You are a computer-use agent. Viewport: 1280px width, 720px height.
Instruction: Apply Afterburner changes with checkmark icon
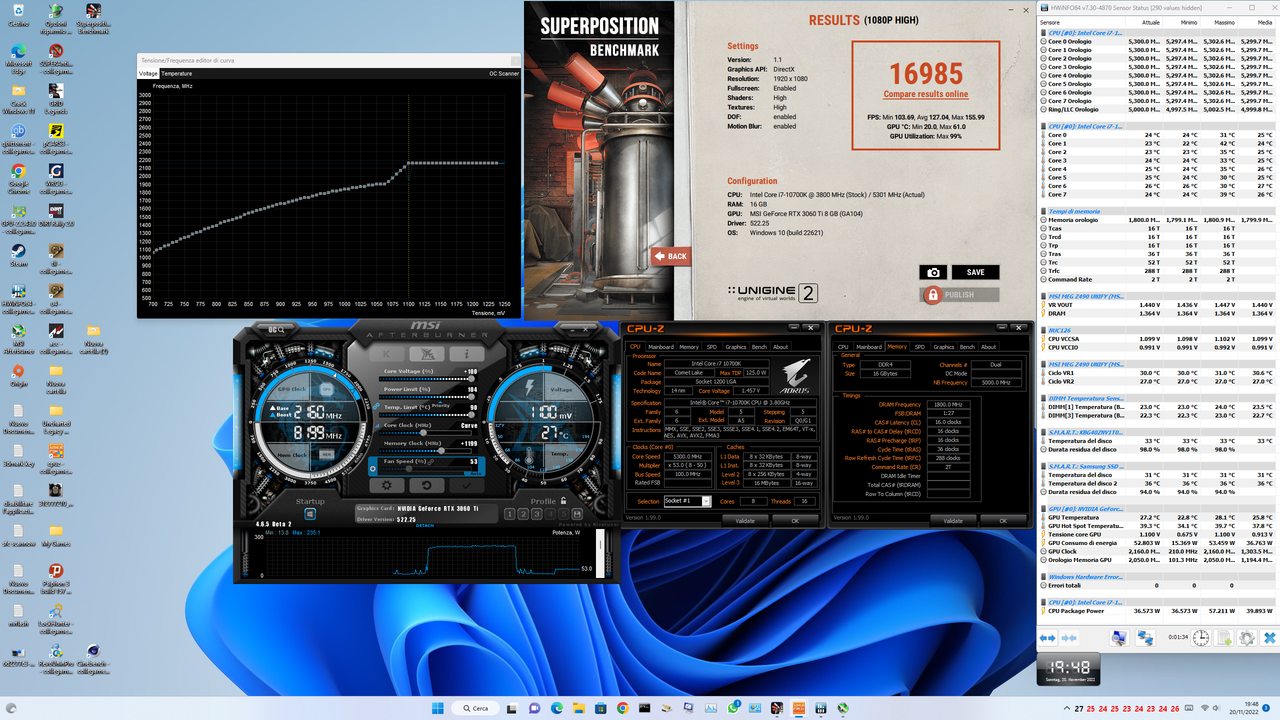466,486
